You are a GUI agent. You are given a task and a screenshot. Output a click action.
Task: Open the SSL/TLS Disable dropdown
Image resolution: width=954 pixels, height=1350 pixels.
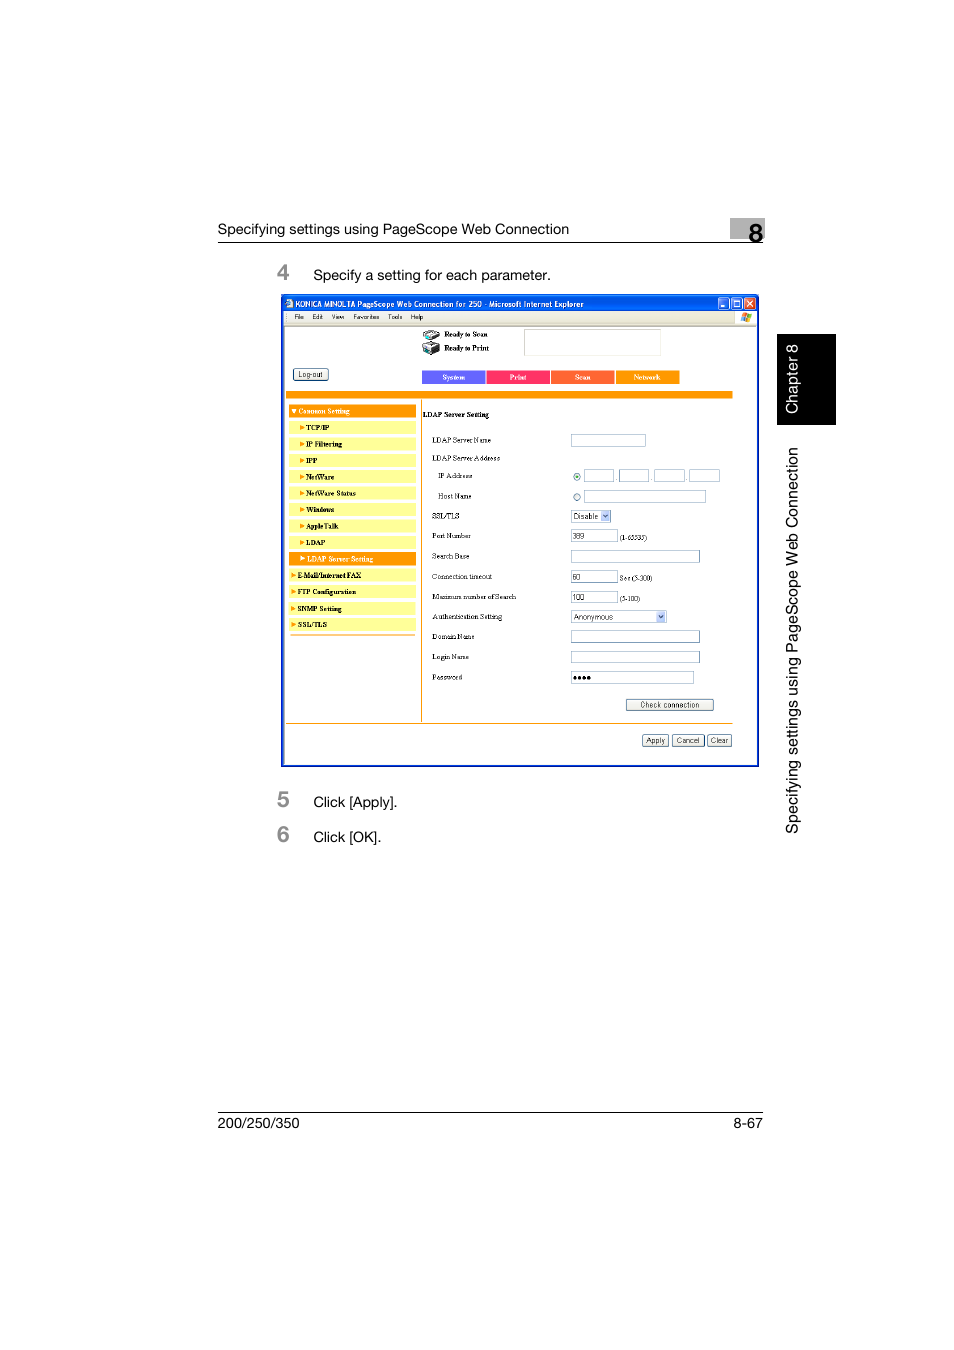coord(591,517)
